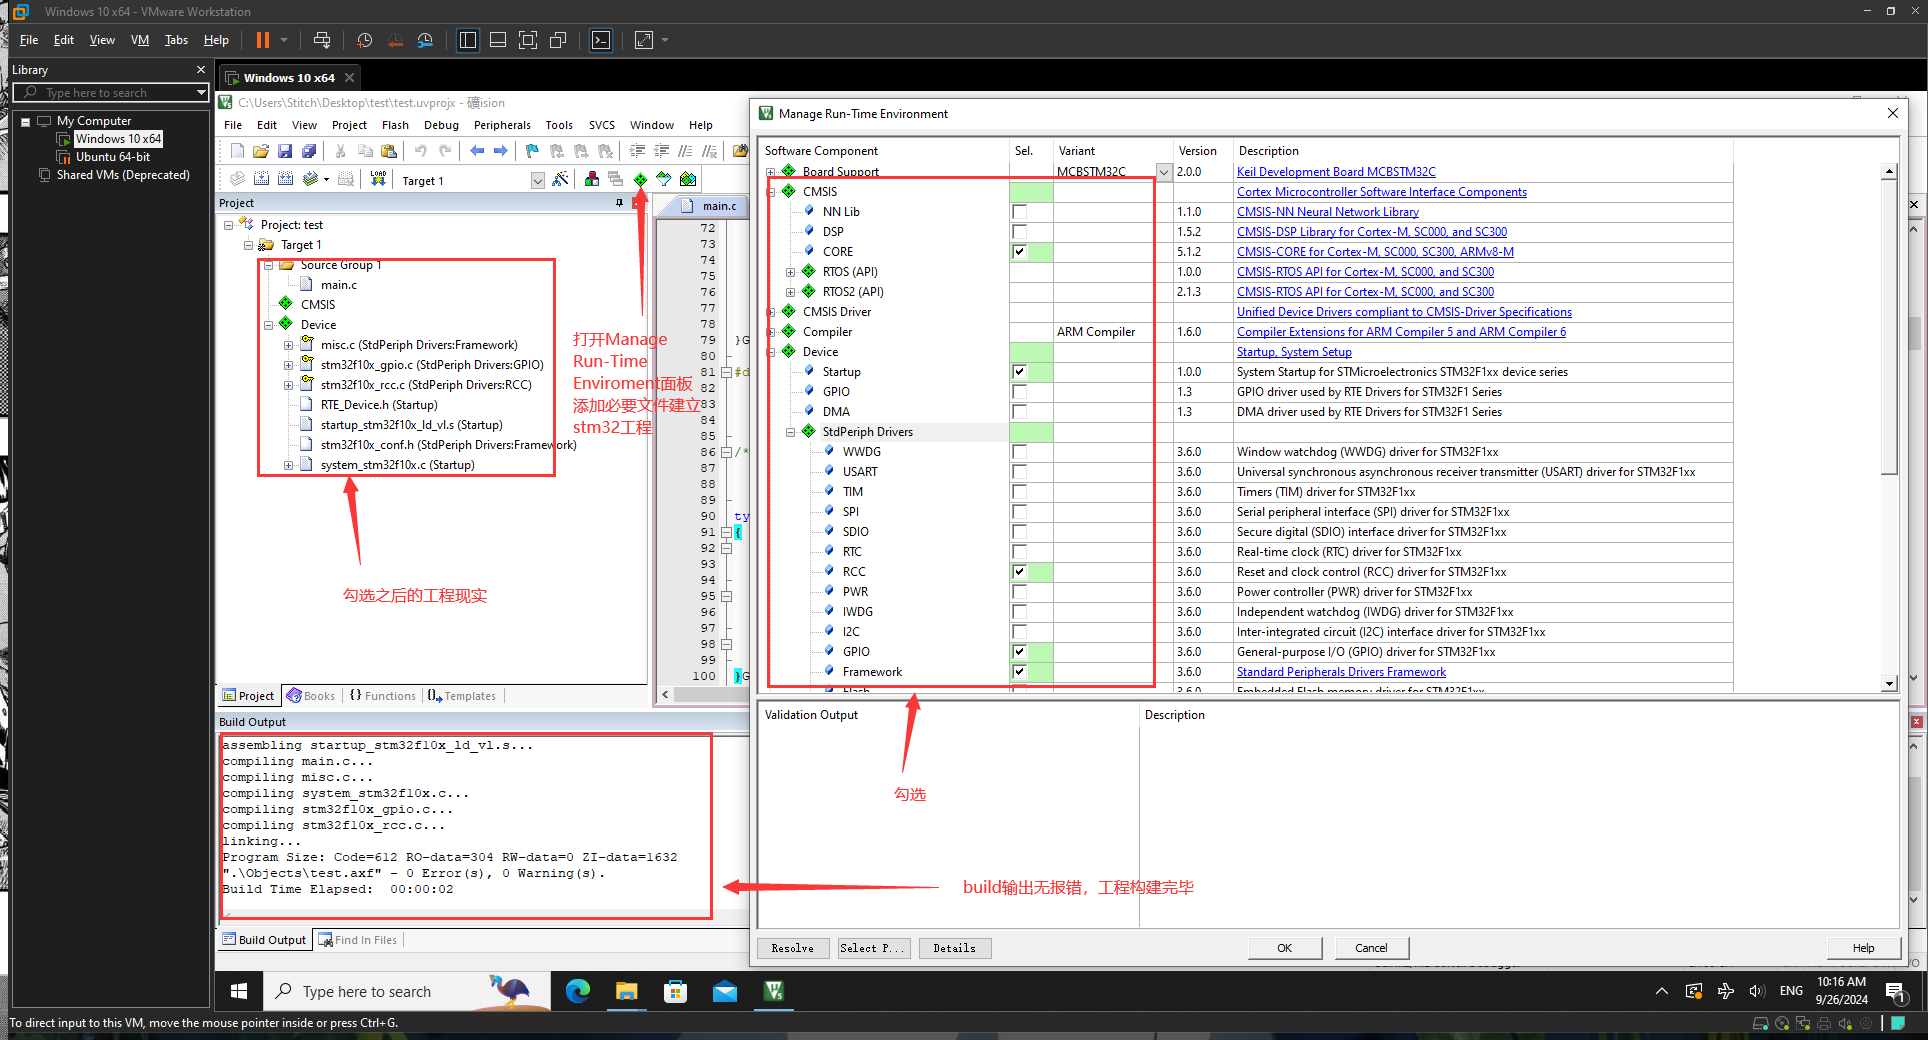The height and width of the screenshot is (1040, 1928).
Task: Click the Cancel button in the dialog
Action: 1371,948
